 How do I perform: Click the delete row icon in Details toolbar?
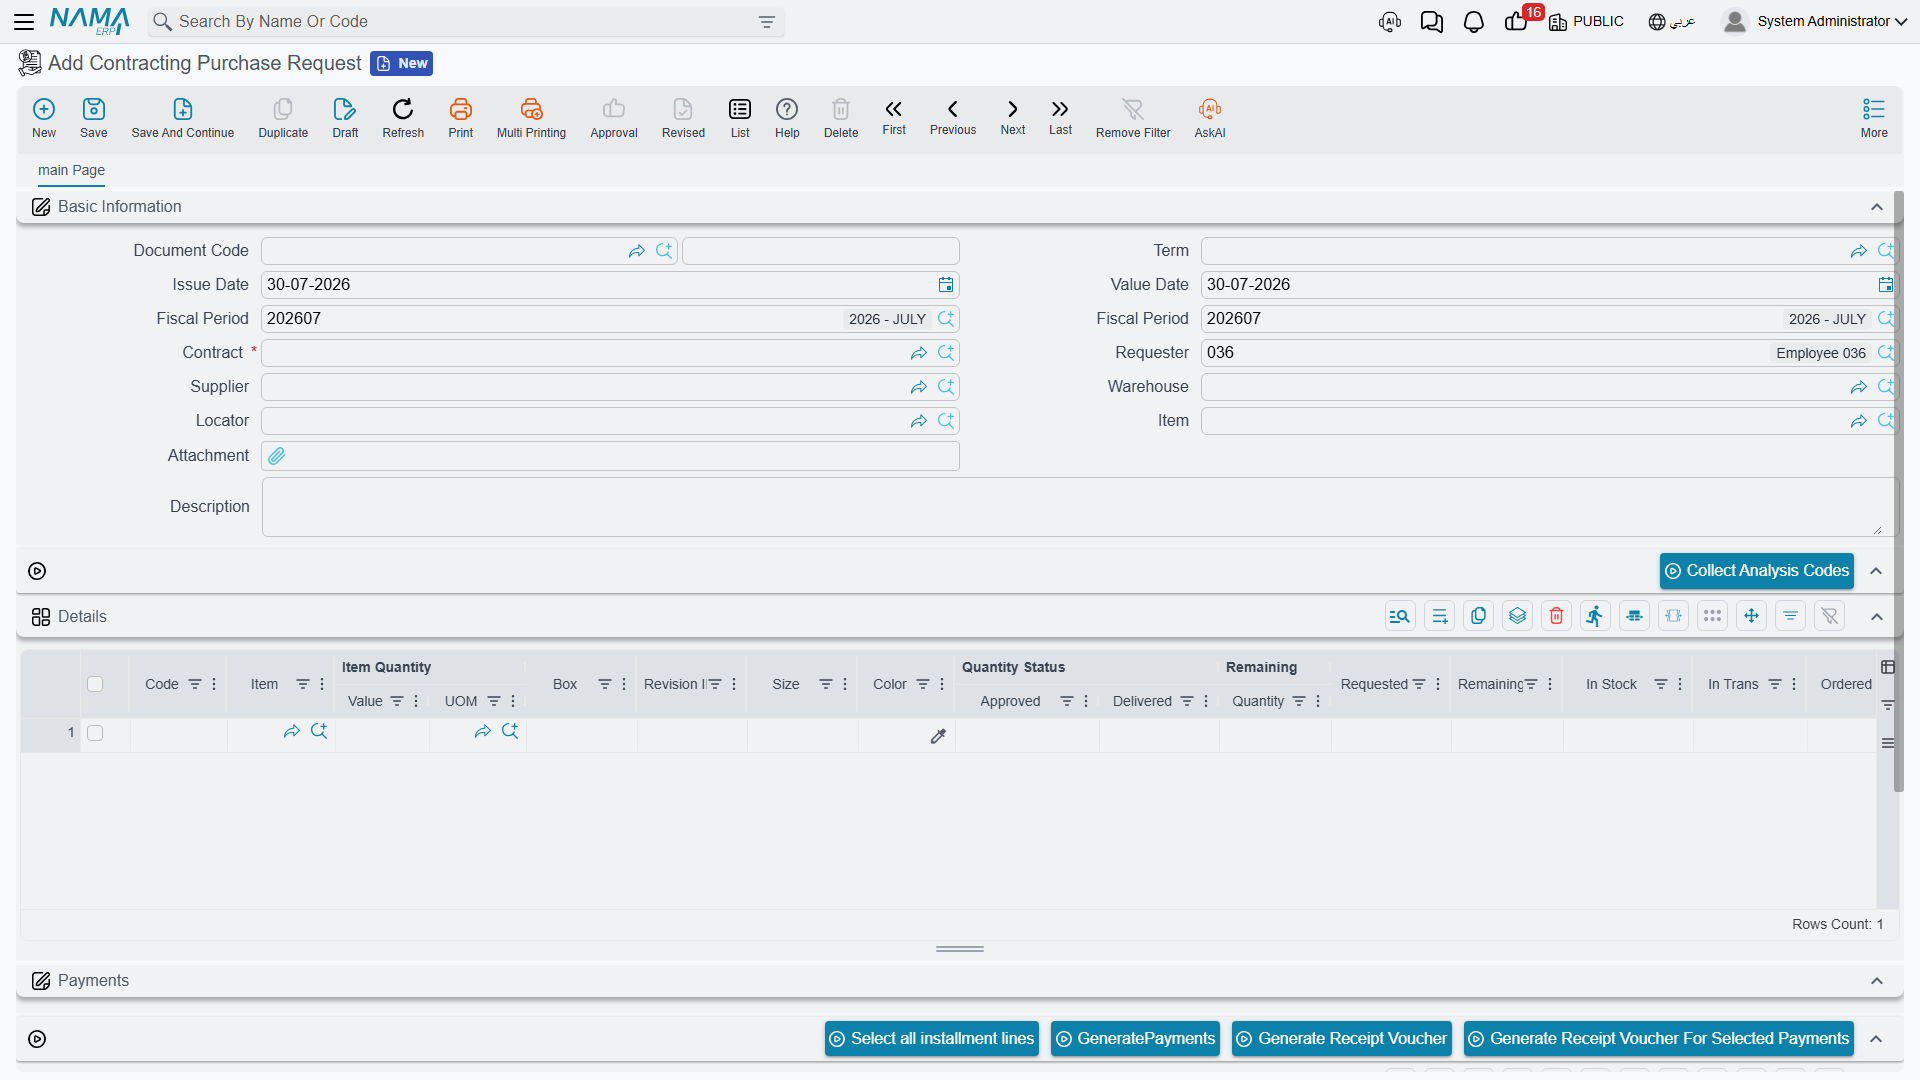tap(1557, 616)
